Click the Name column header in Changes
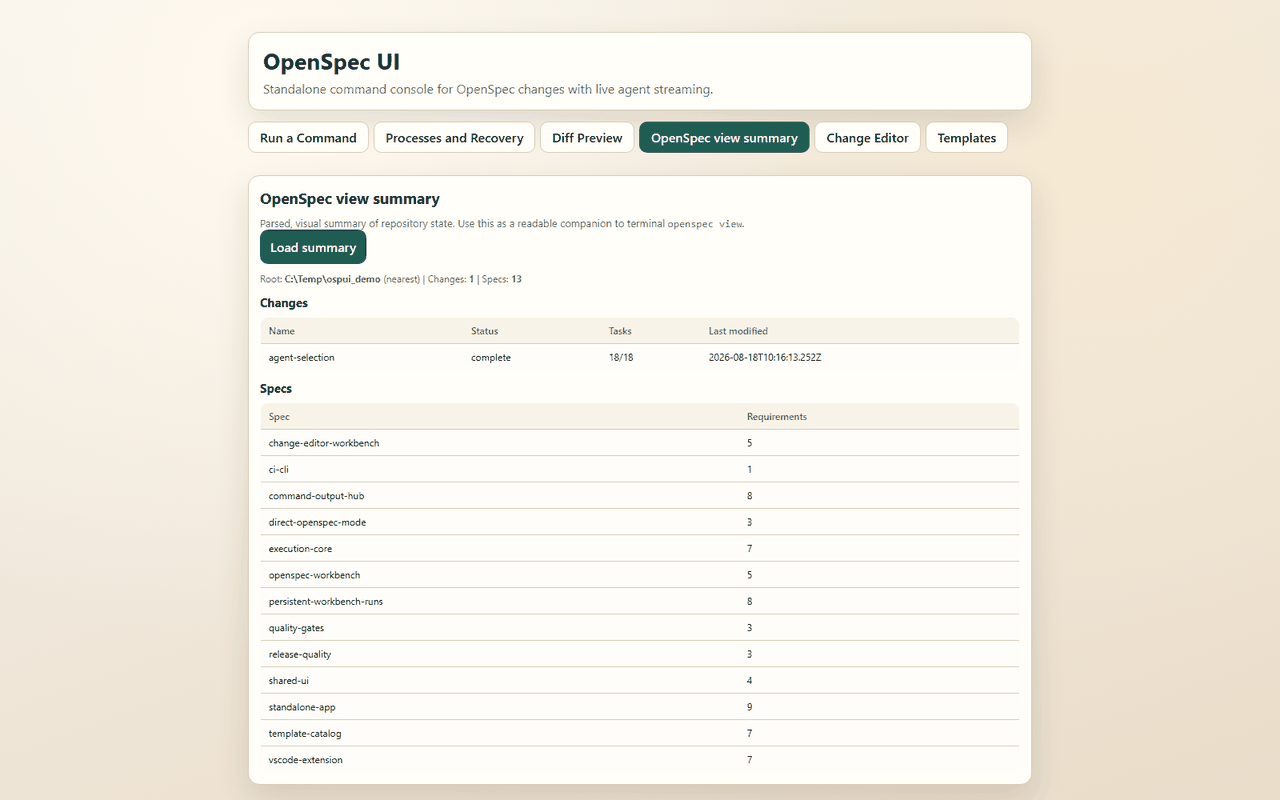Viewport: 1280px width, 800px height. click(x=282, y=331)
